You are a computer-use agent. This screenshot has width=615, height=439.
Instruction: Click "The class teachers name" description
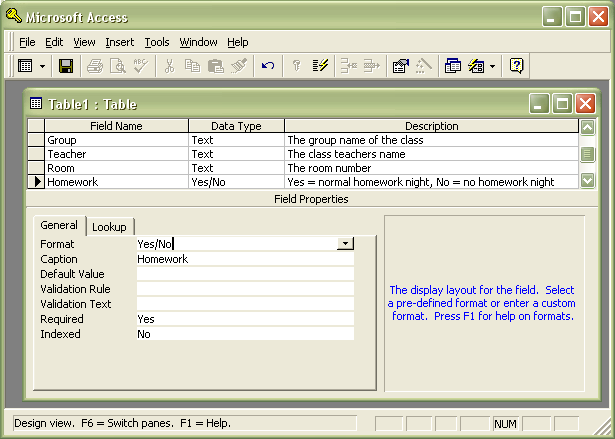pos(431,154)
